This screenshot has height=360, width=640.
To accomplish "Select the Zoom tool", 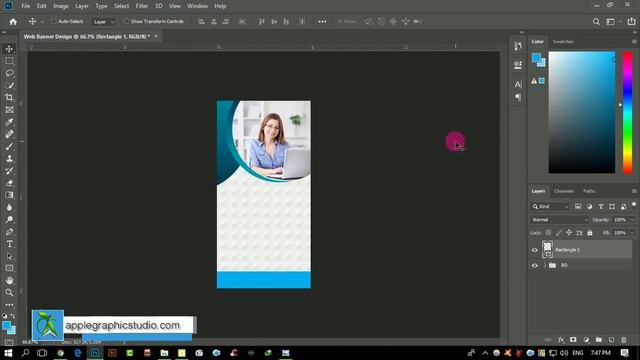I will point(9,293).
